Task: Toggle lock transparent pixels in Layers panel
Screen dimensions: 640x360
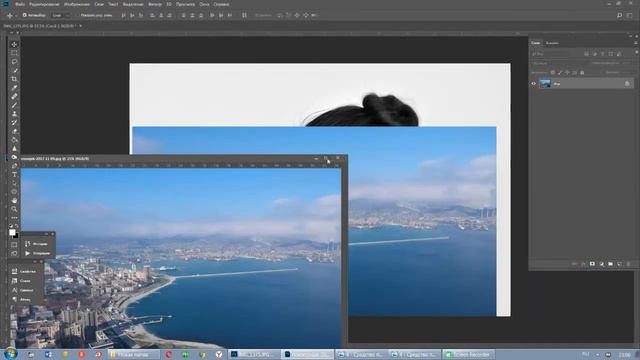Action: (553, 72)
